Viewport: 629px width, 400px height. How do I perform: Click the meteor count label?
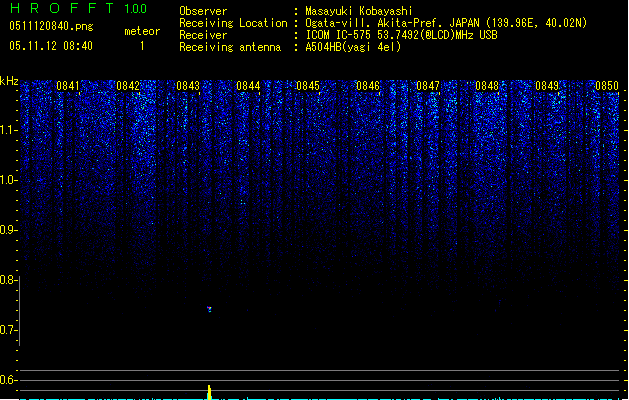pos(142,31)
